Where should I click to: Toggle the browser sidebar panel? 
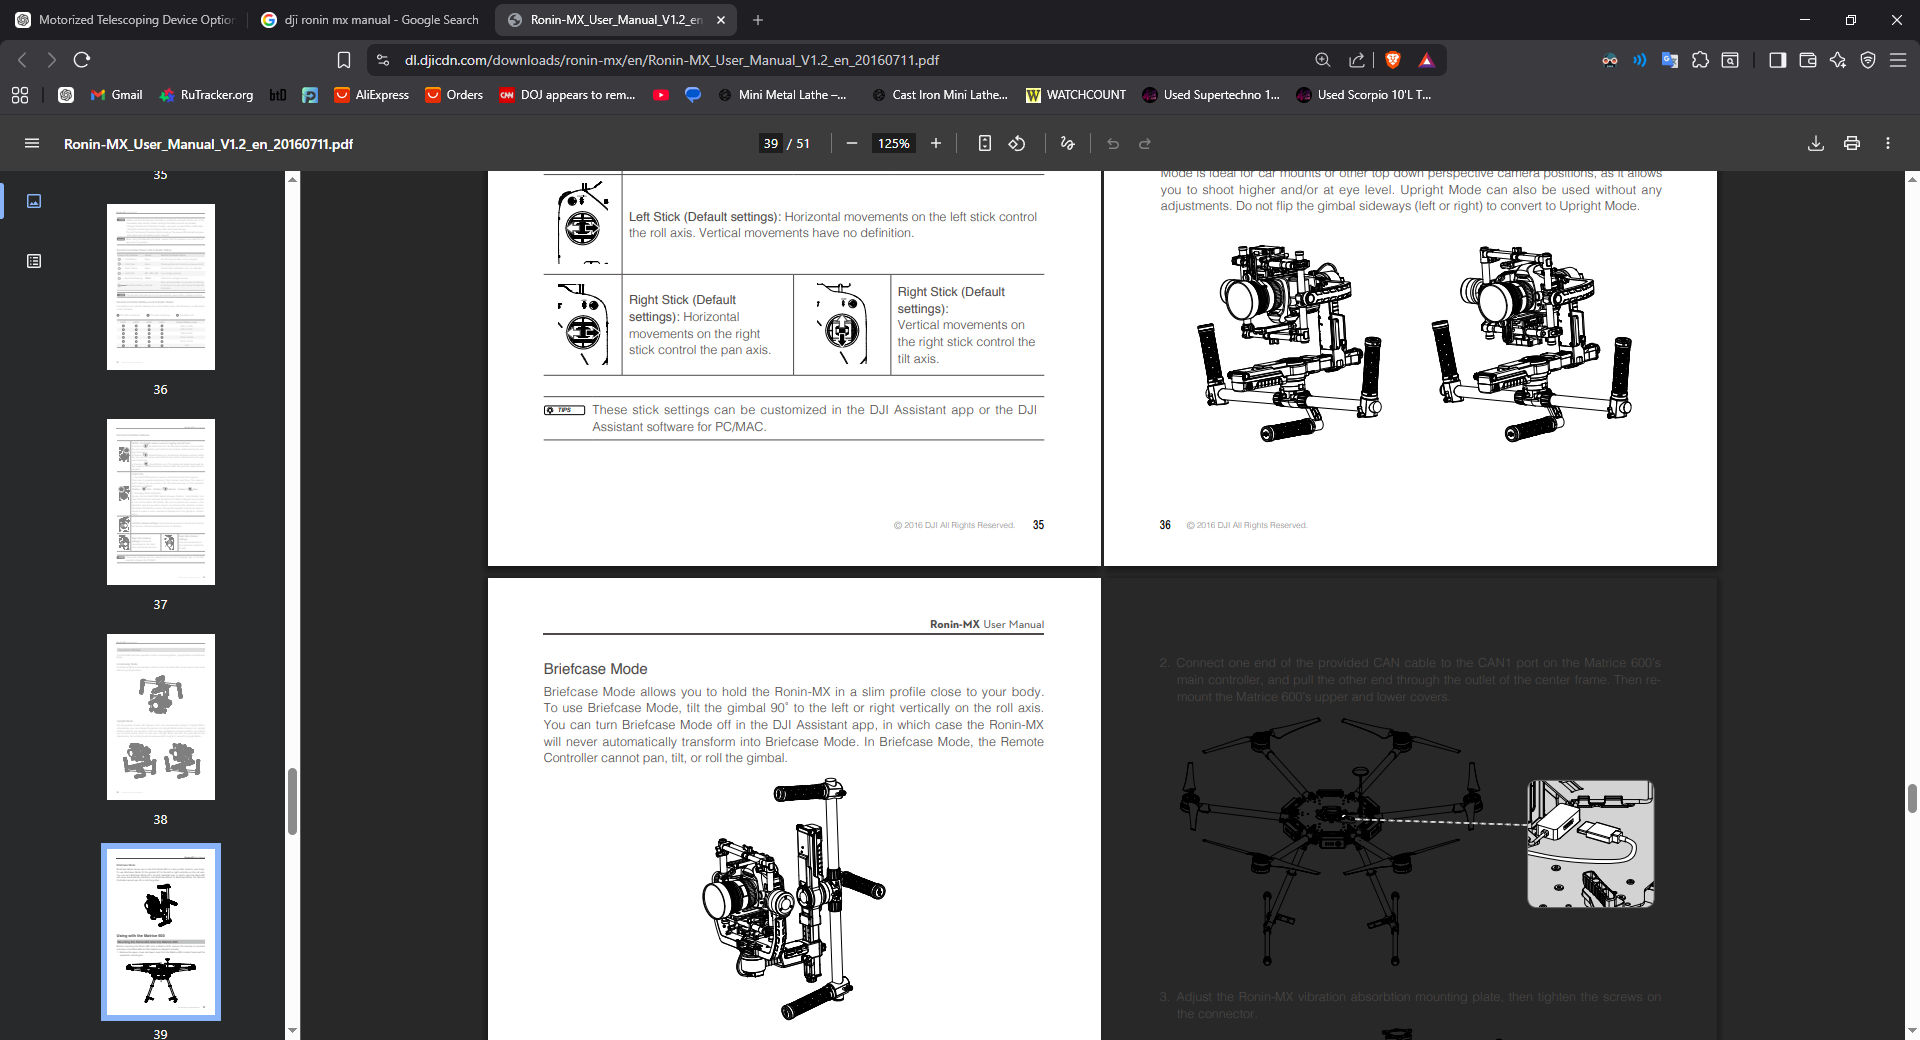[1777, 60]
